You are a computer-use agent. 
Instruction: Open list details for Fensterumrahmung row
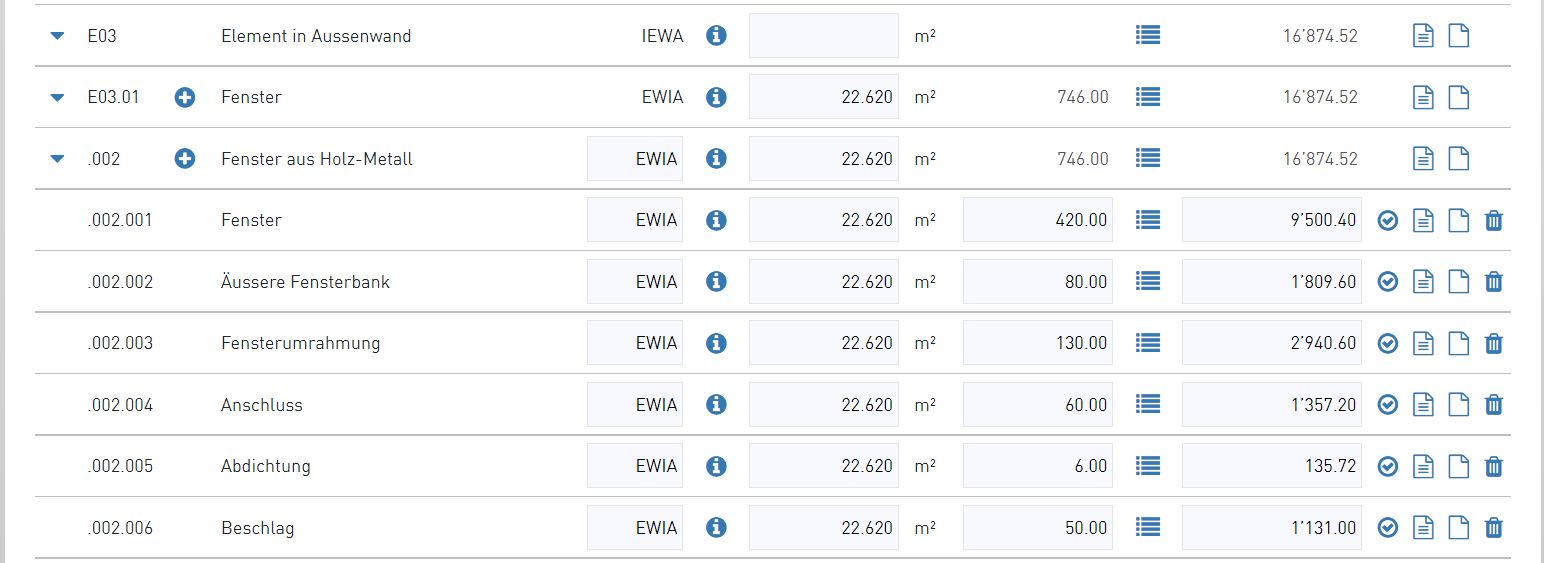pyautogui.click(x=1148, y=343)
